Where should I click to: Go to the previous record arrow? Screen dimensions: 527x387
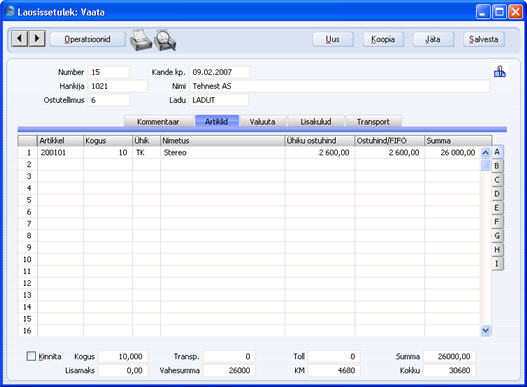(19, 39)
